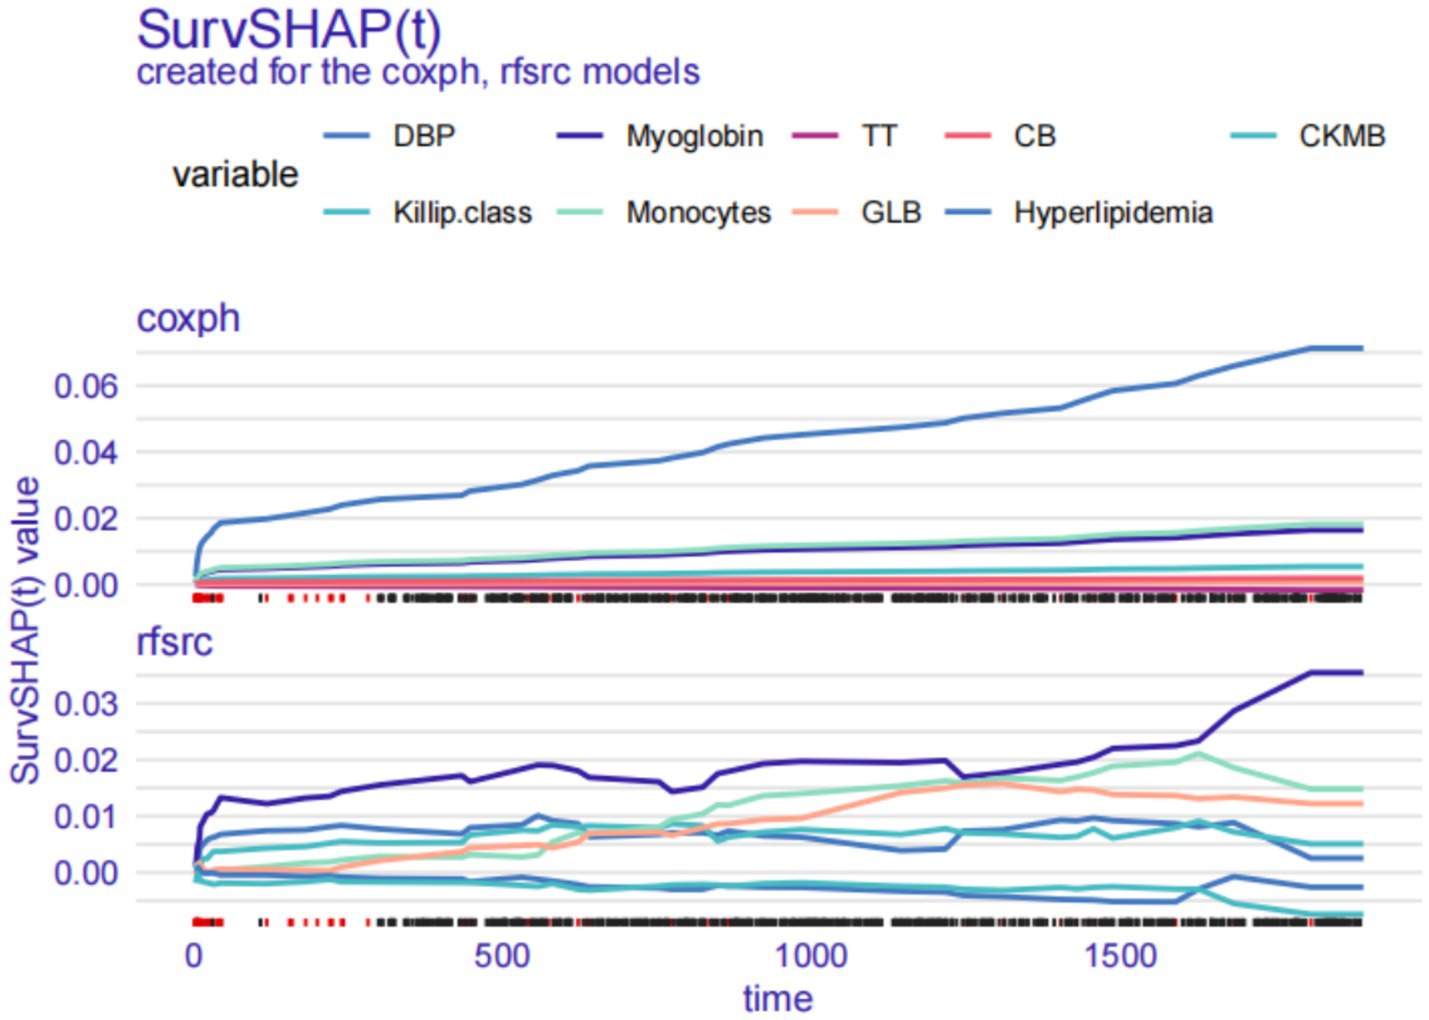Click the 0.00 tick in coxph panel

86,584
